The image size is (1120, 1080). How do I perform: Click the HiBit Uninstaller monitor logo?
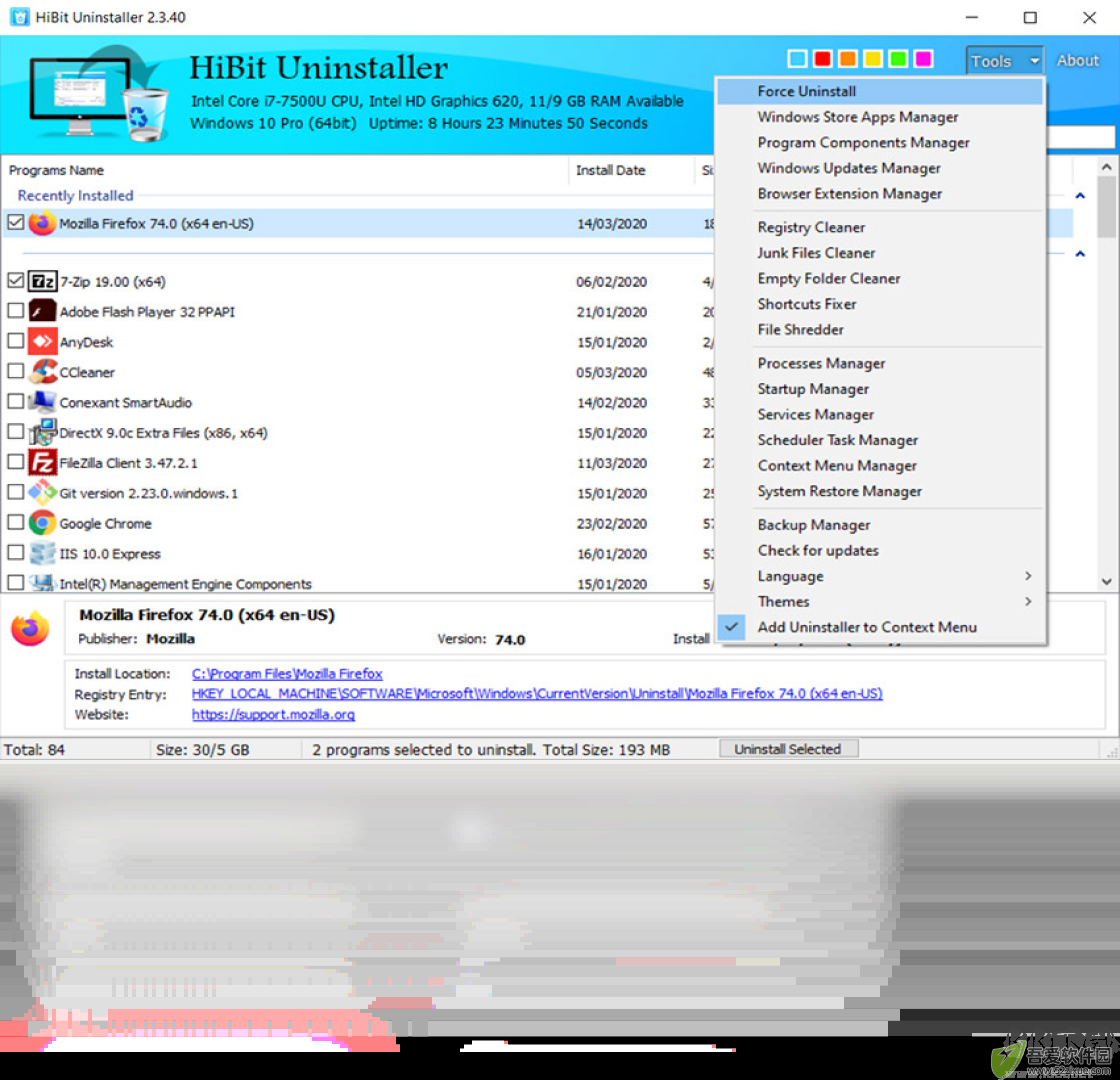click(99, 93)
